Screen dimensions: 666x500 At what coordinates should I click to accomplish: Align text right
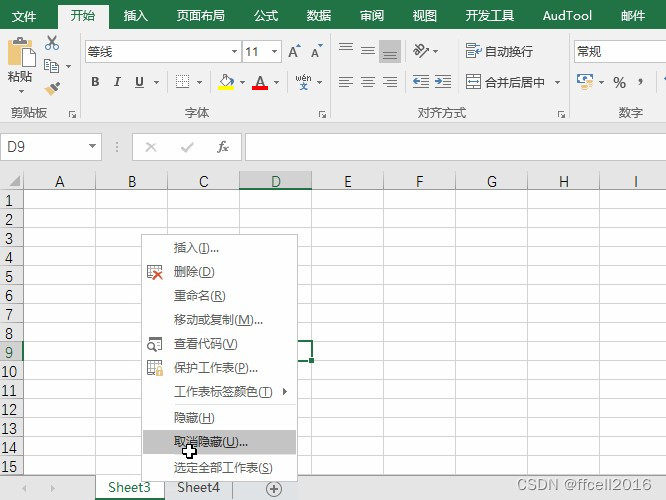pos(390,82)
